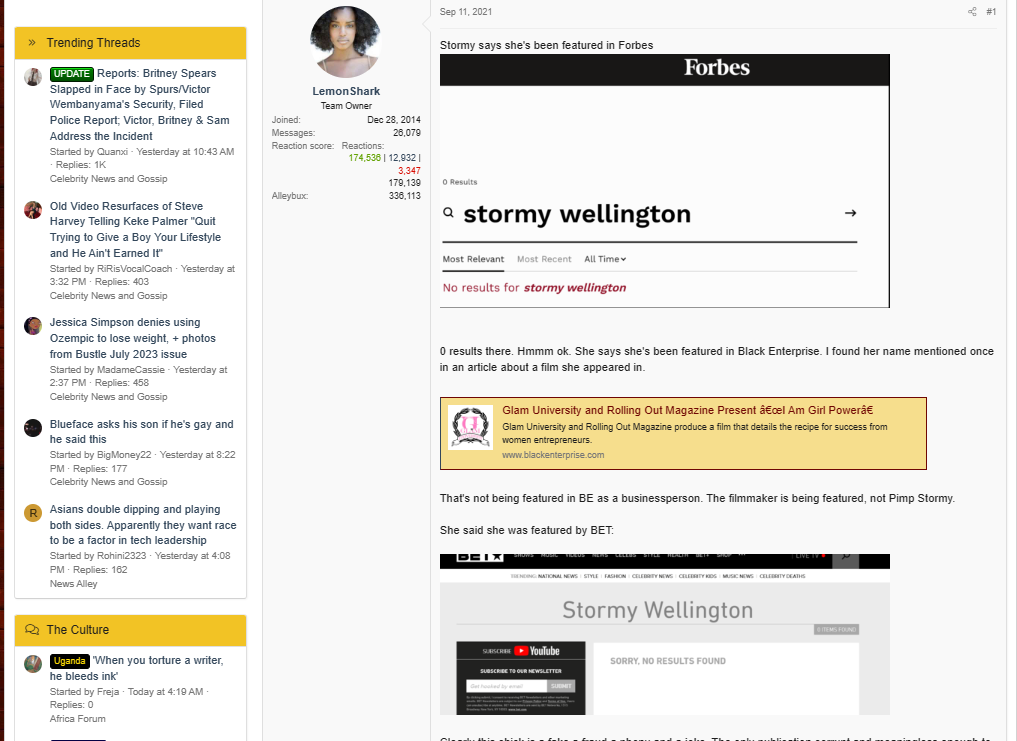Open Steve Harvey Keke Palmer thread
Screen dimensions: 1017x741
136,230
